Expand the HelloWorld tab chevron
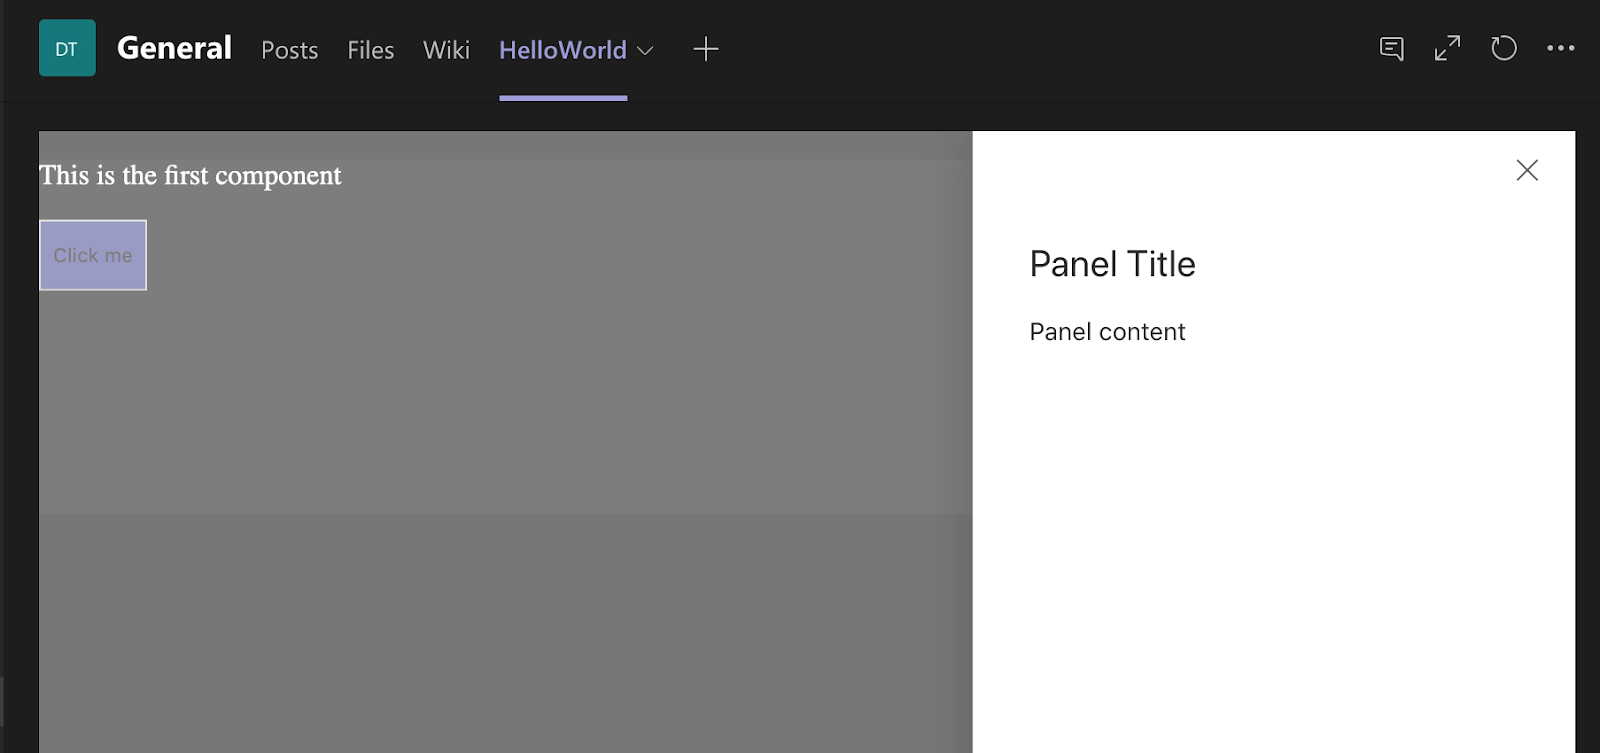 (645, 50)
